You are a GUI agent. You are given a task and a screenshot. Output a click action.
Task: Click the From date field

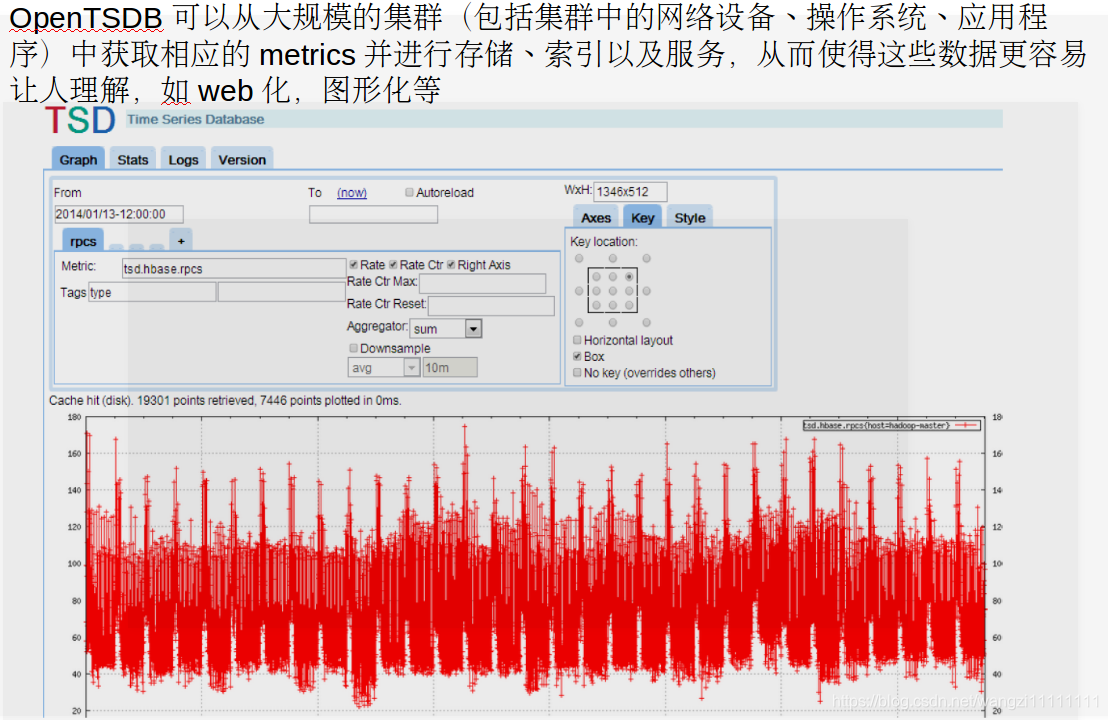click(119, 214)
